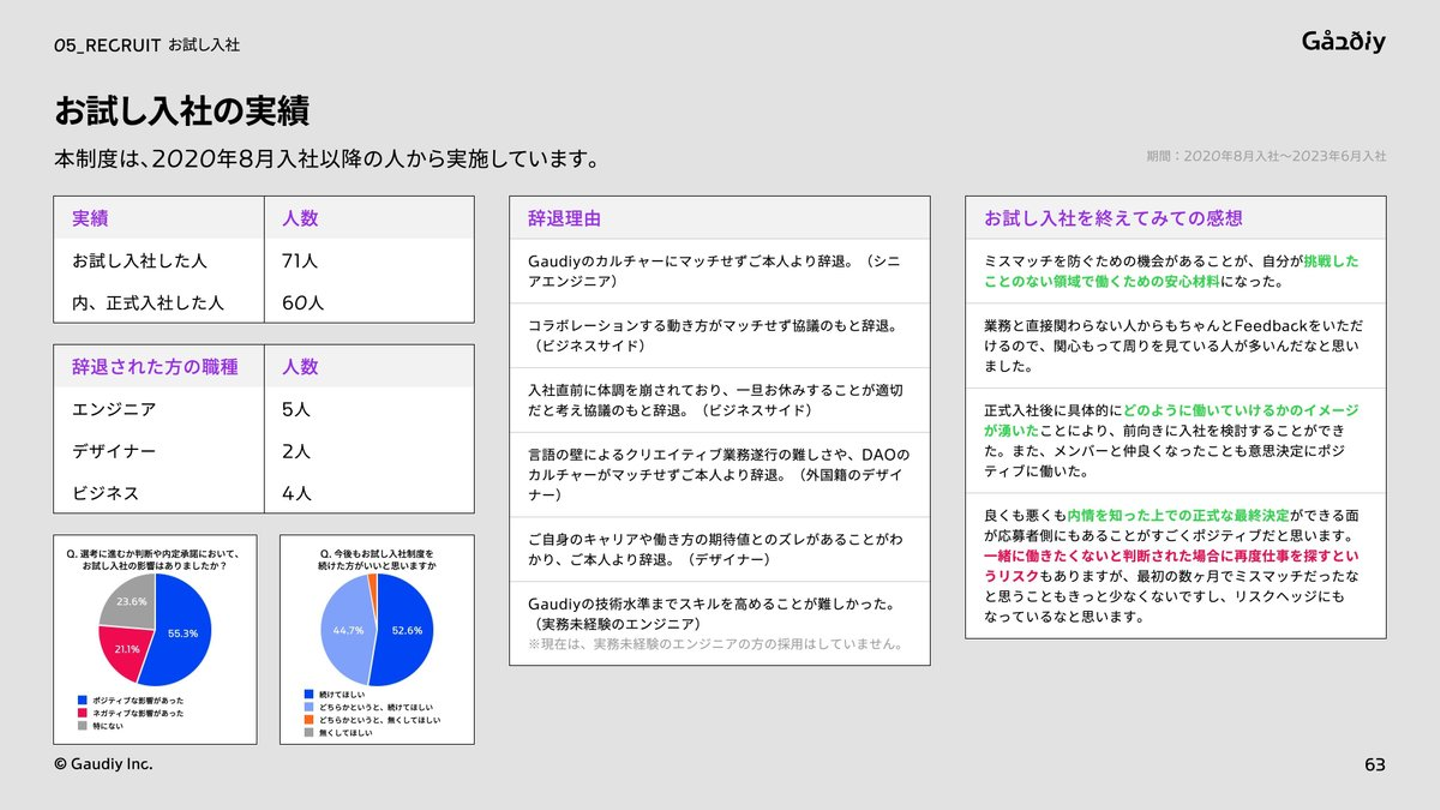Viewport: 1440px width, 810px height.
Task: Click the gray legend square for 無くしてほしい
Action: (x=309, y=732)
